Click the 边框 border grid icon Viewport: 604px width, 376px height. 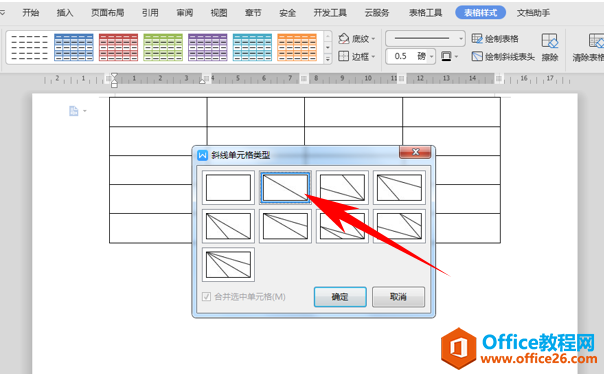tap(343, 56)
